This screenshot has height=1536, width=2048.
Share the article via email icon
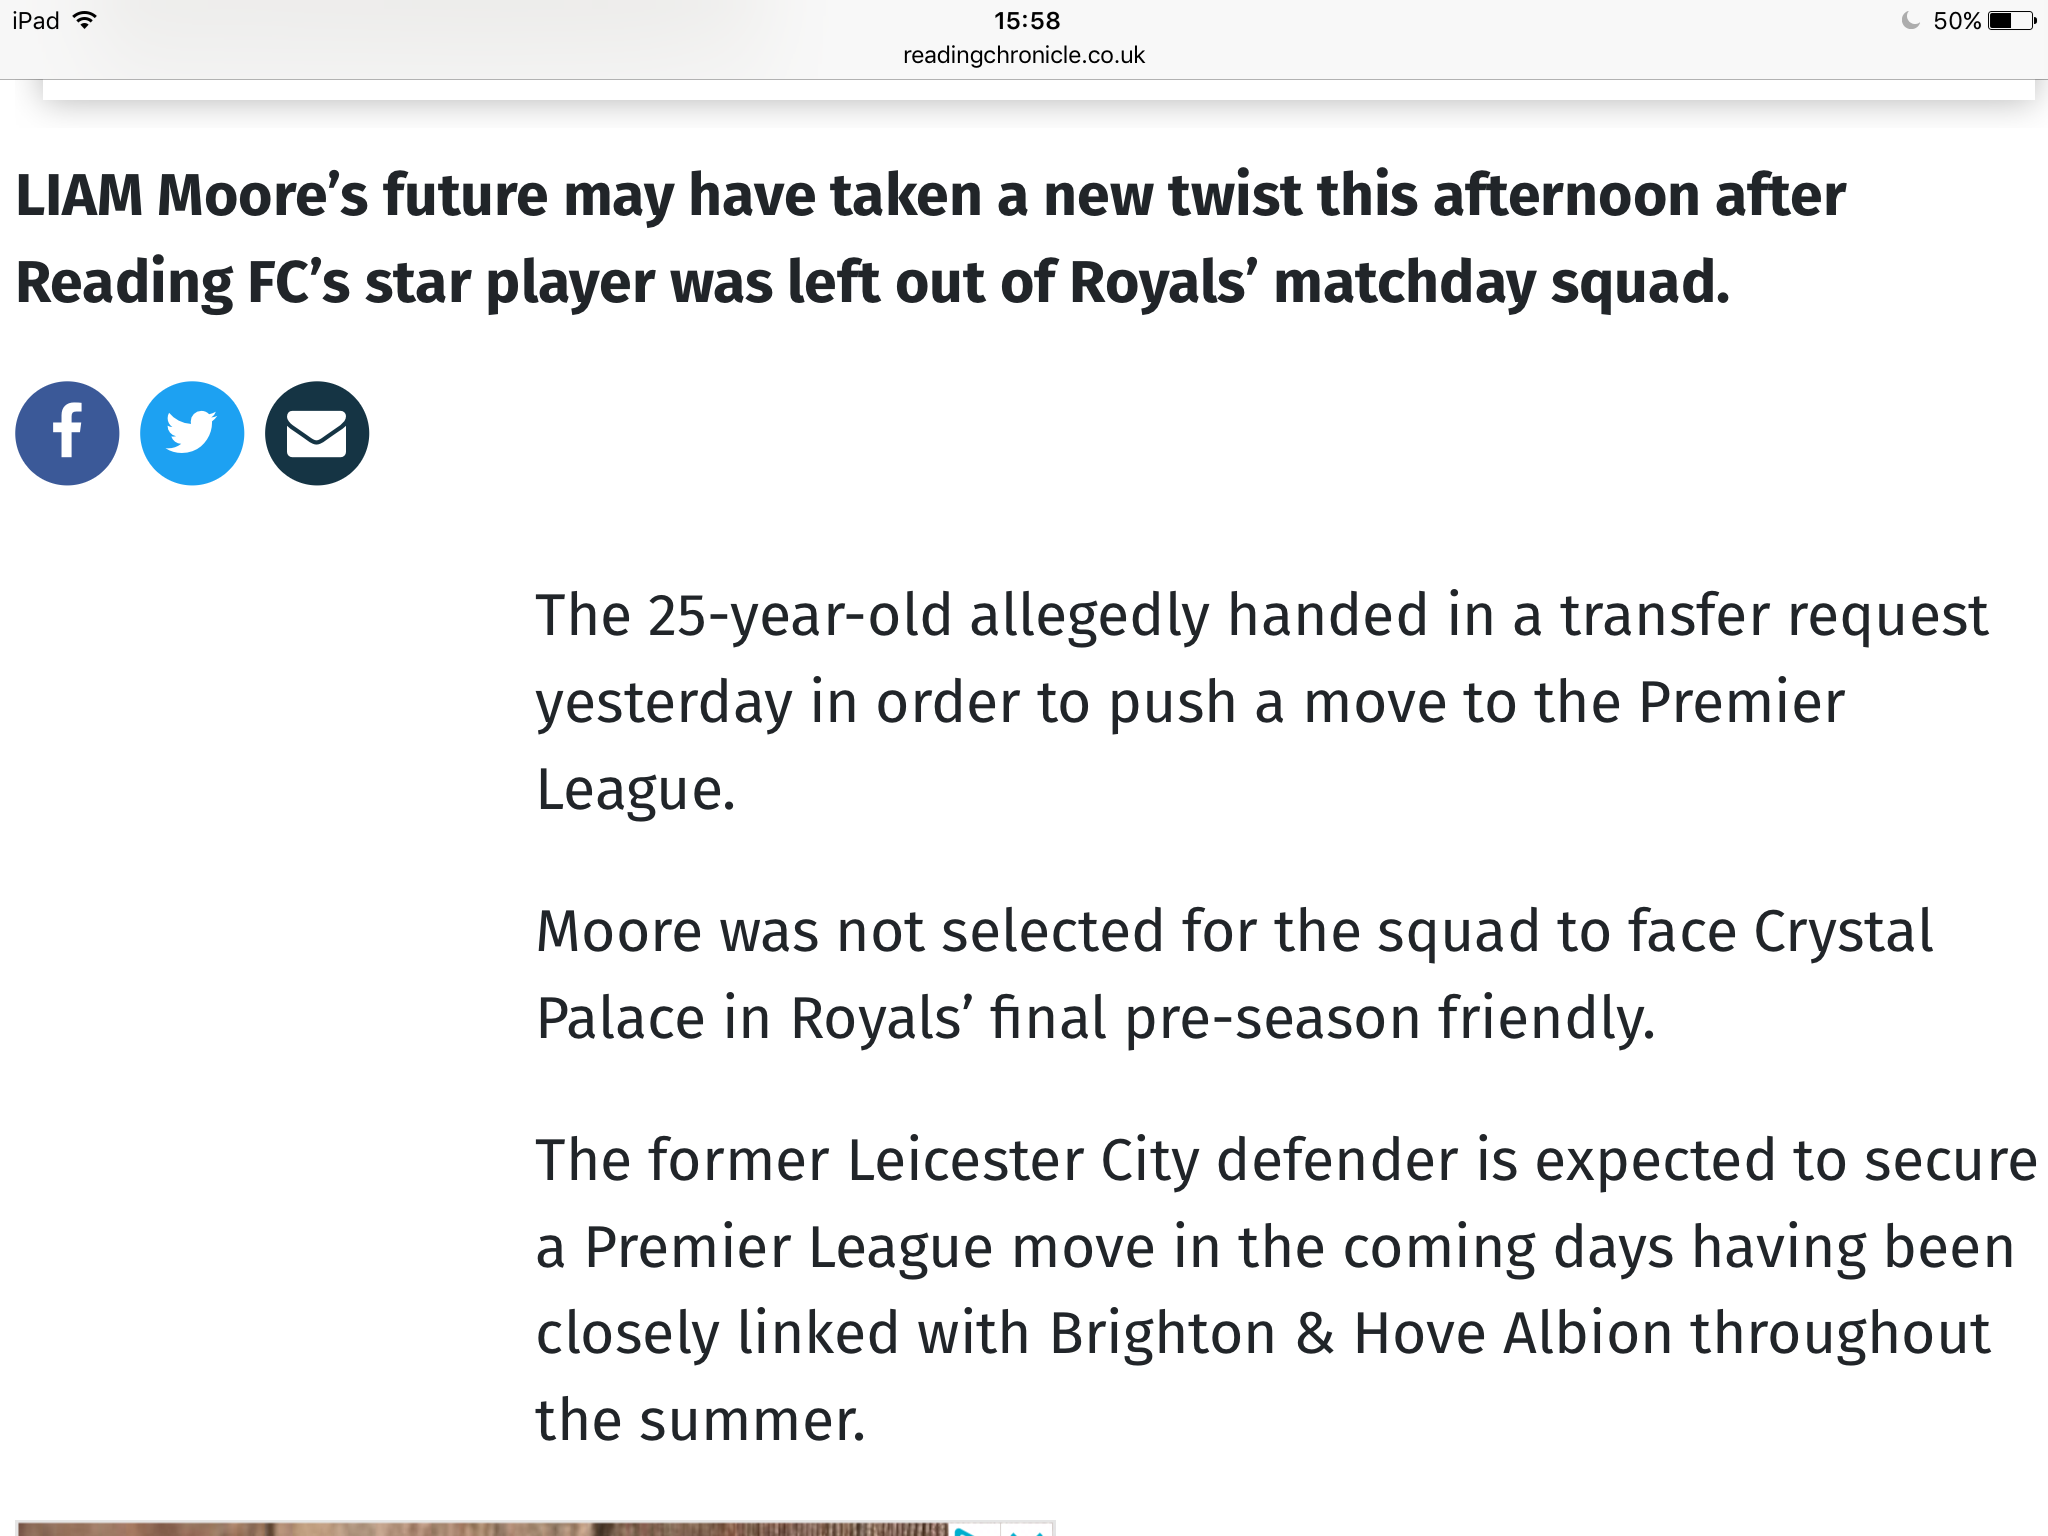(317, 433)
